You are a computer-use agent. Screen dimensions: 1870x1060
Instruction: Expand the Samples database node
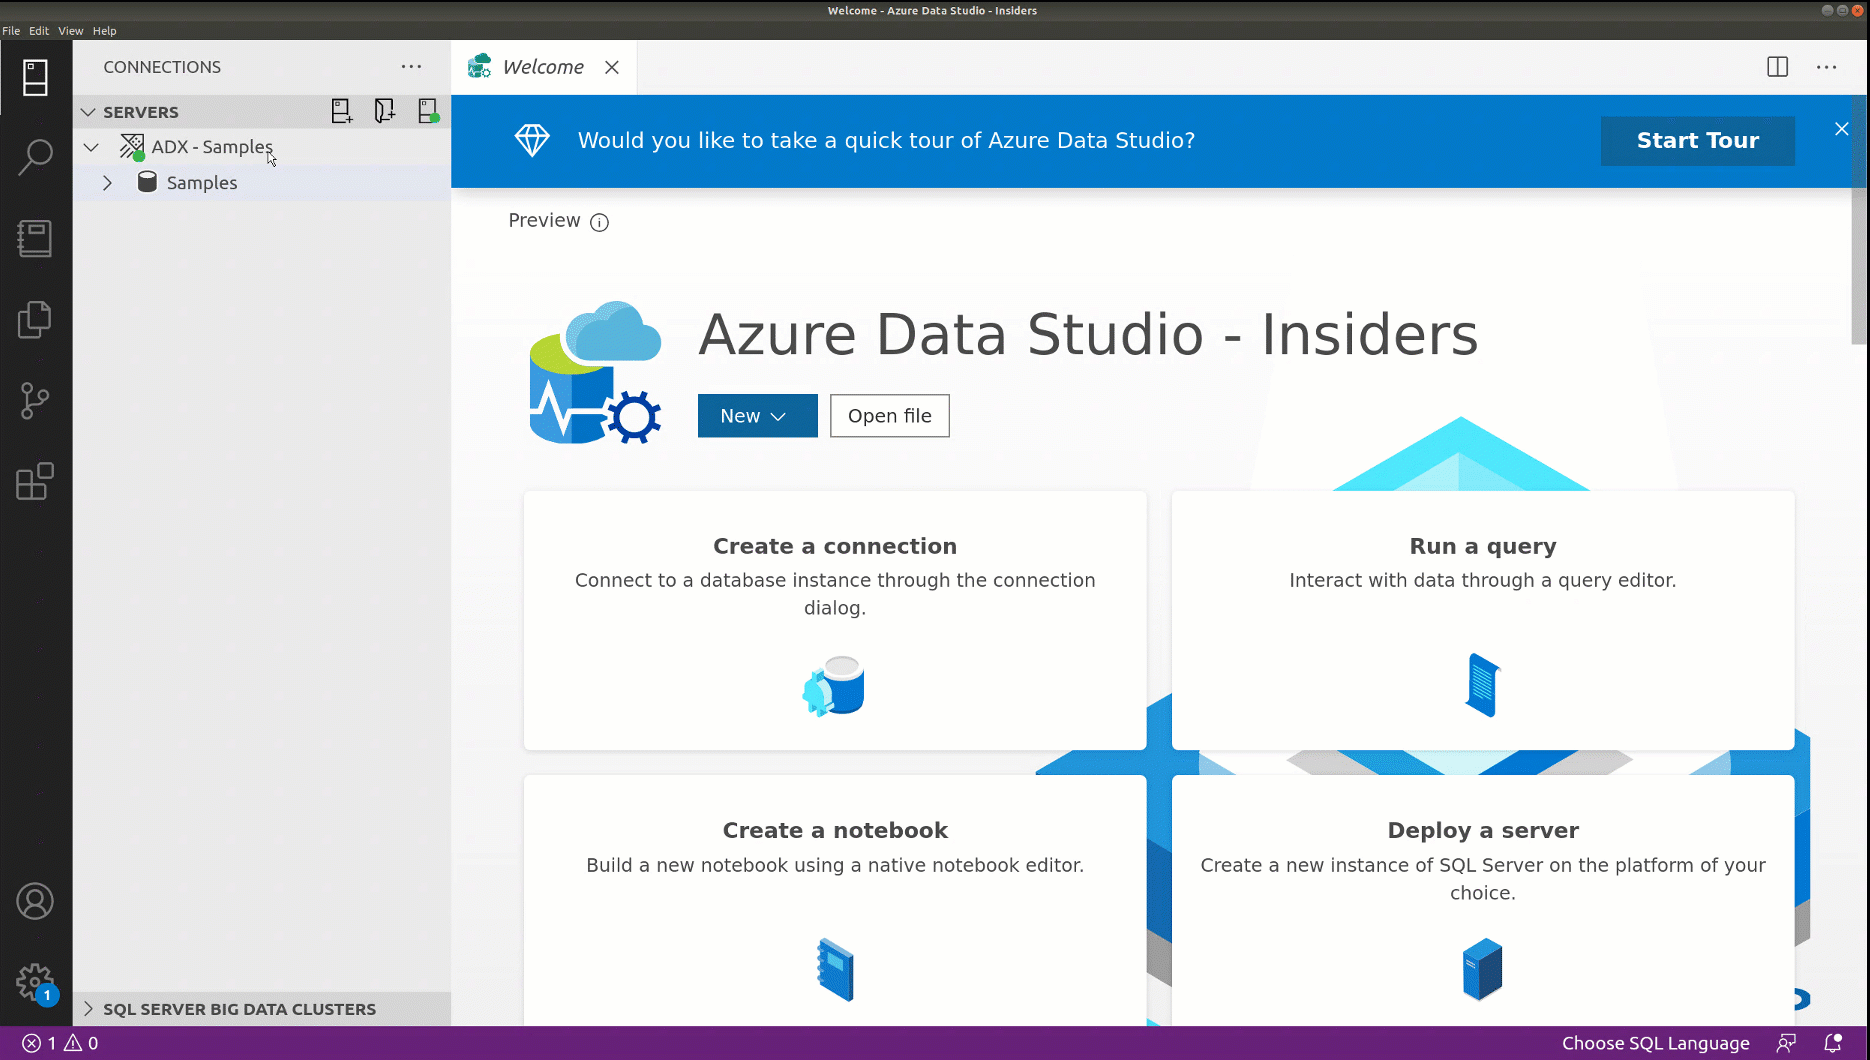(x=107, y=182)
